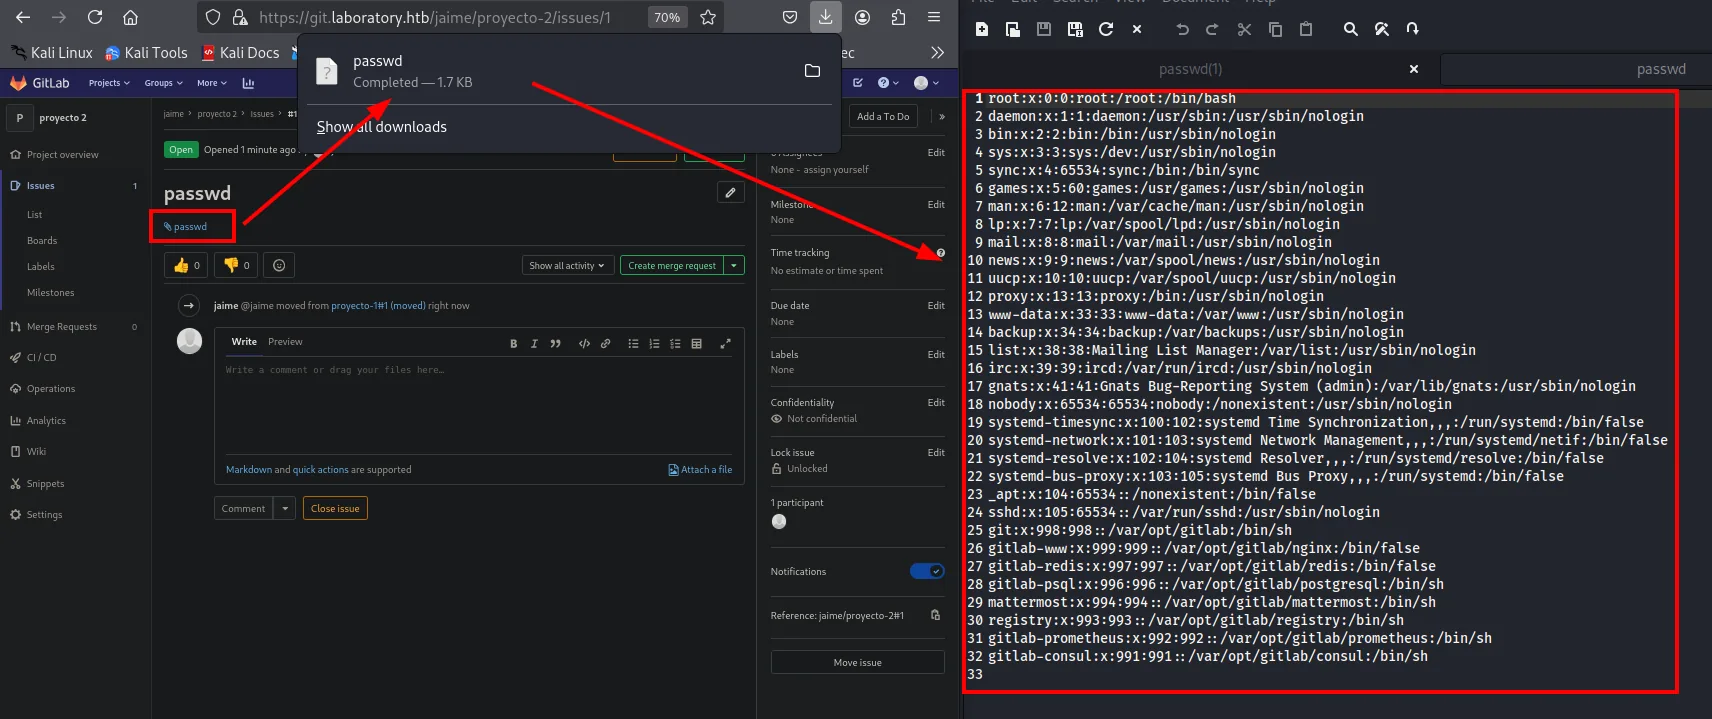Click Add a To Do button
Screen dimensions: 1712x719
[883, 116]
